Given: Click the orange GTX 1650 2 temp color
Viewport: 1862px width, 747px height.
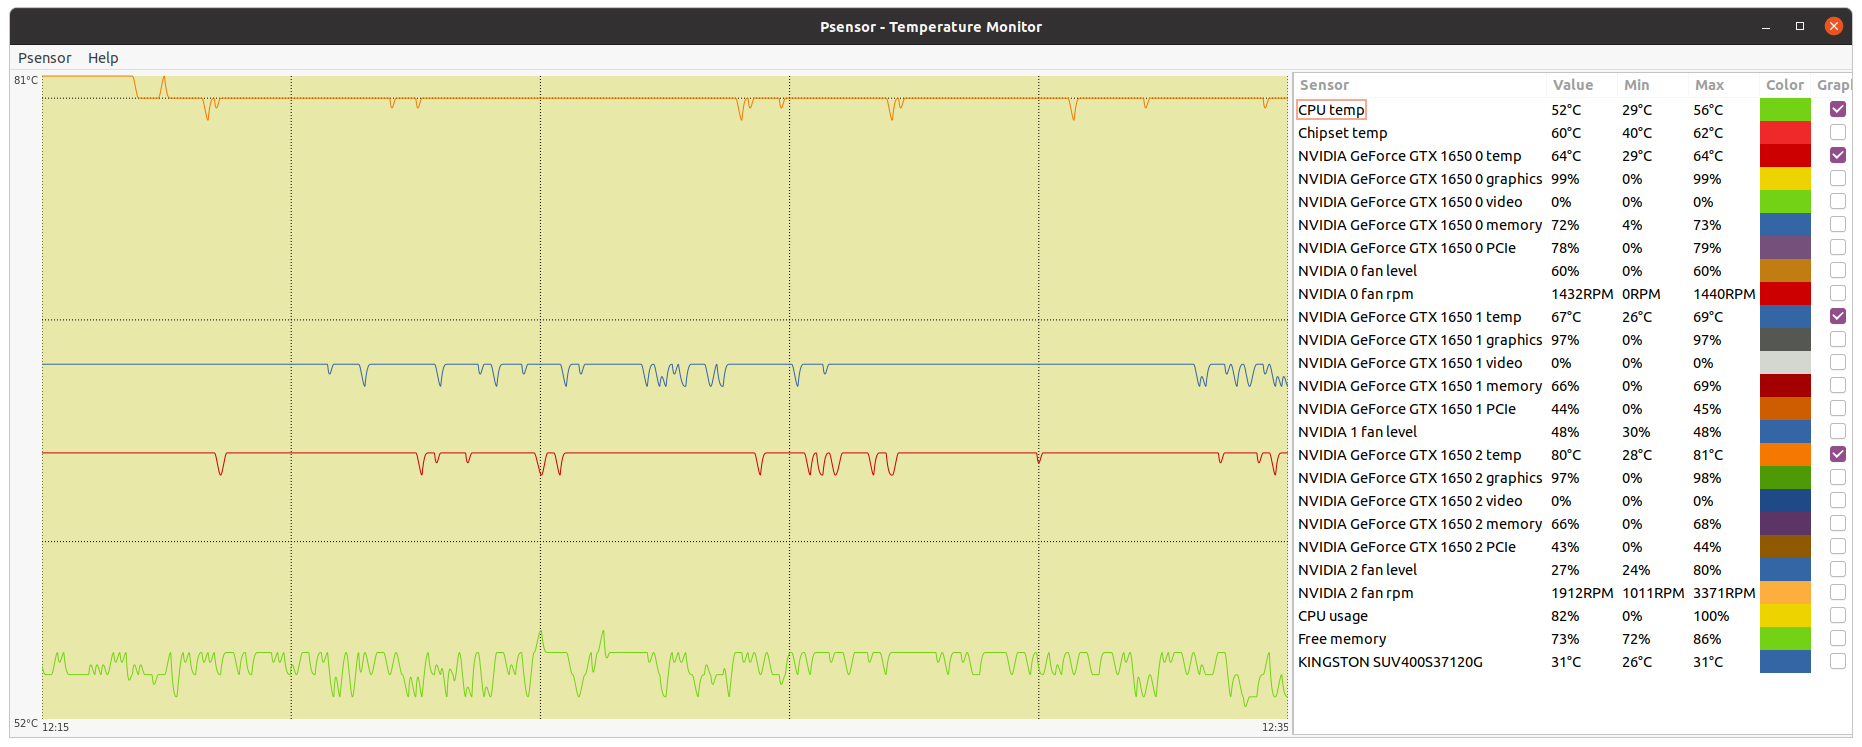Looking at the screenshot, I should tap(1785, 454).
